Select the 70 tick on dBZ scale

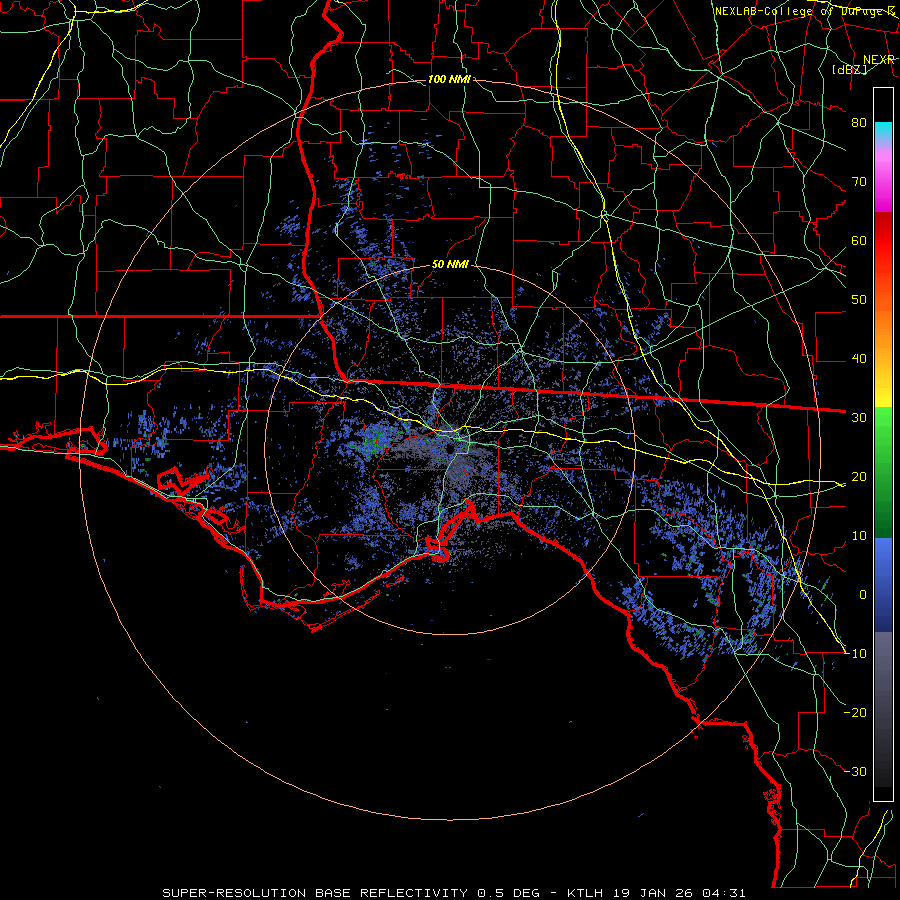(859, 181)
